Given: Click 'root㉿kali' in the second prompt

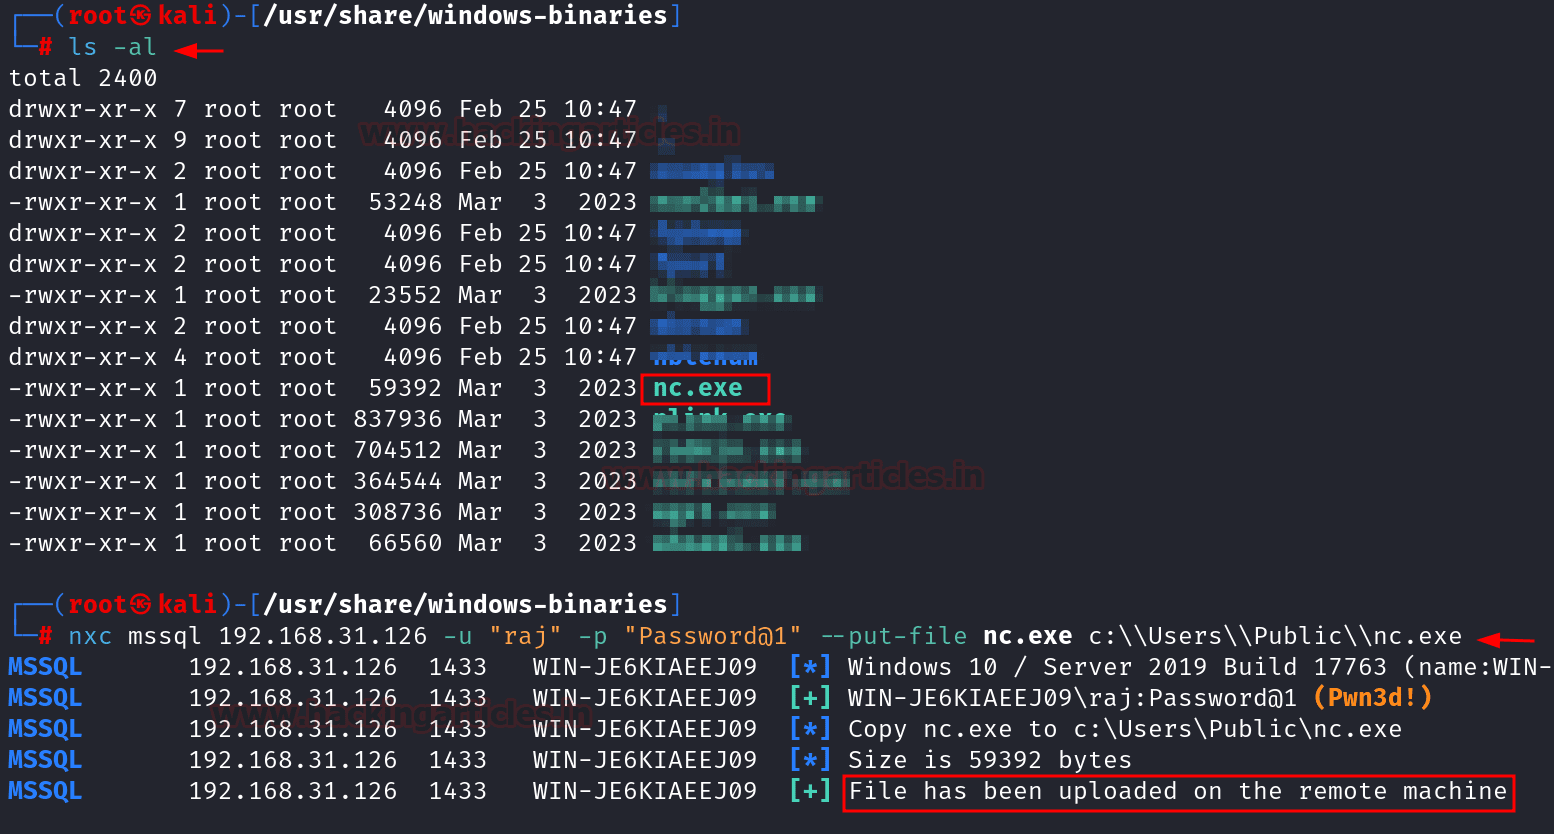Looking at the screenshot, I should [142, 605].
